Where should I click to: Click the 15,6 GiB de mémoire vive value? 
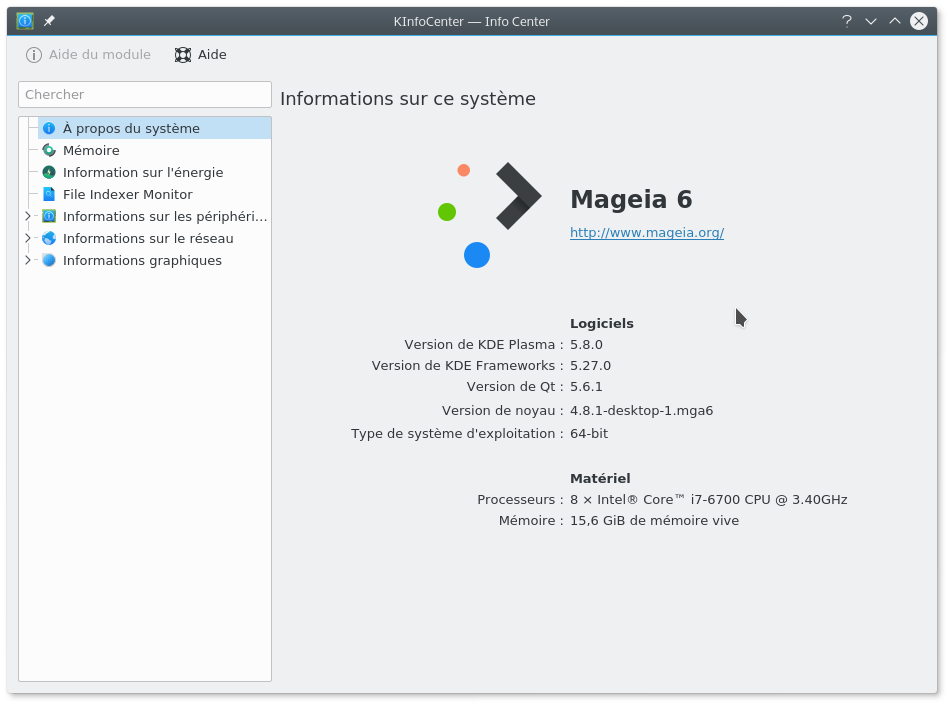point(654,521)
